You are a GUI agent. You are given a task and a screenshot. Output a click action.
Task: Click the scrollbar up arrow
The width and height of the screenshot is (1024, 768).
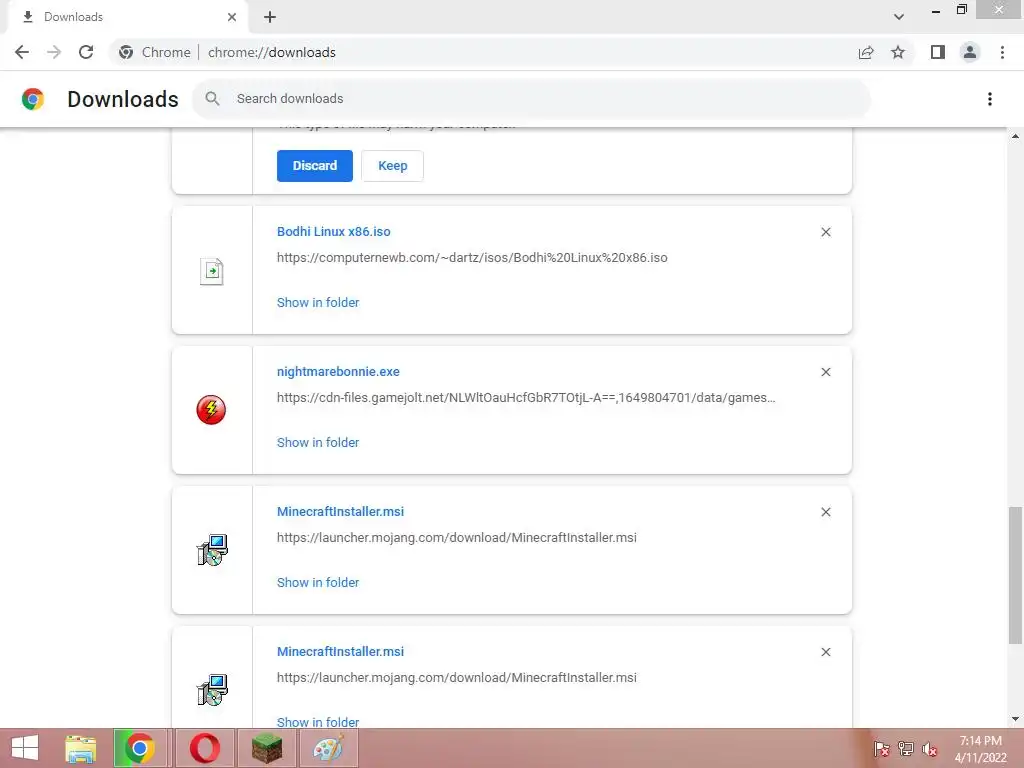(x=1015, y=136)
